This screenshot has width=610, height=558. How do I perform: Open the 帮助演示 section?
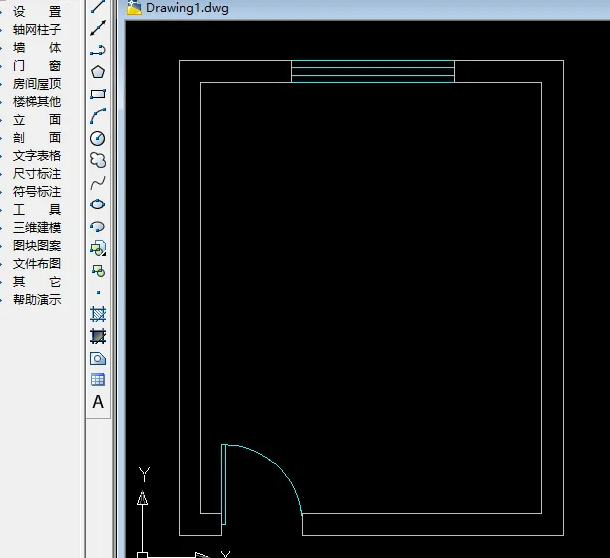click(x=36, y=300)
